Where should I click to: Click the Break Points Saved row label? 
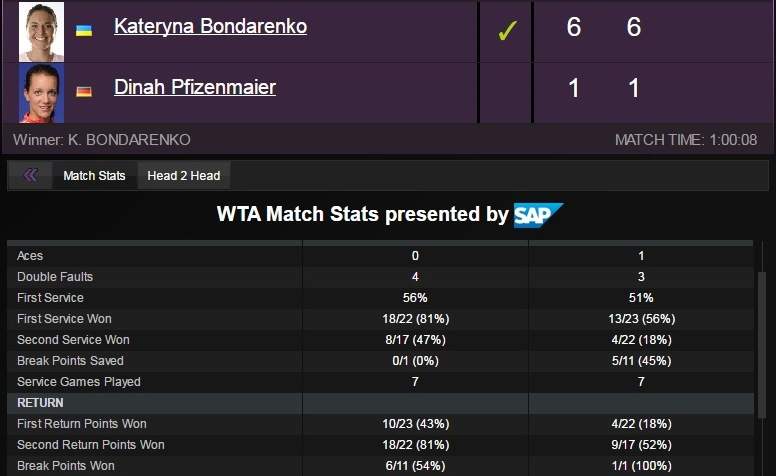(70, 361)
